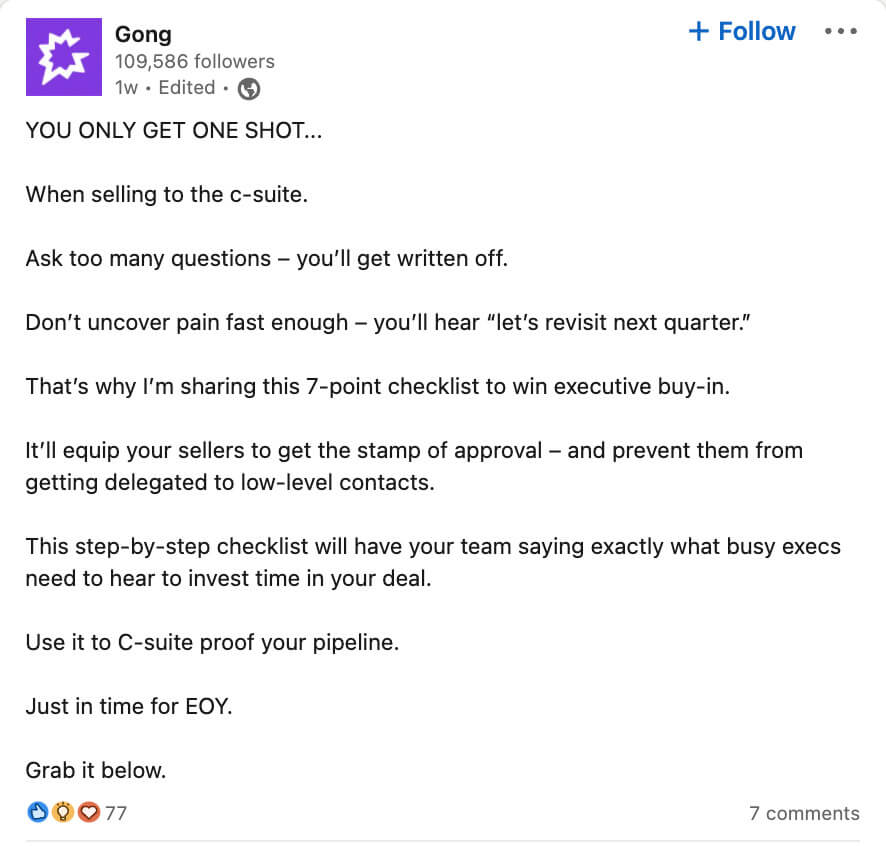Open the three-dot post options menu

point(840,32)
